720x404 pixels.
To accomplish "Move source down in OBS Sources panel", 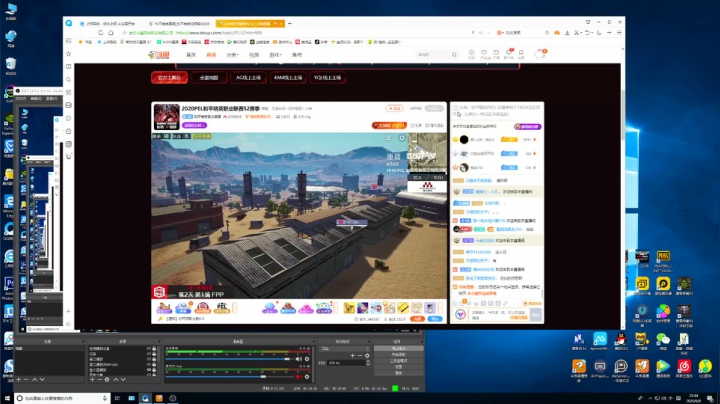I will [124, 379].
